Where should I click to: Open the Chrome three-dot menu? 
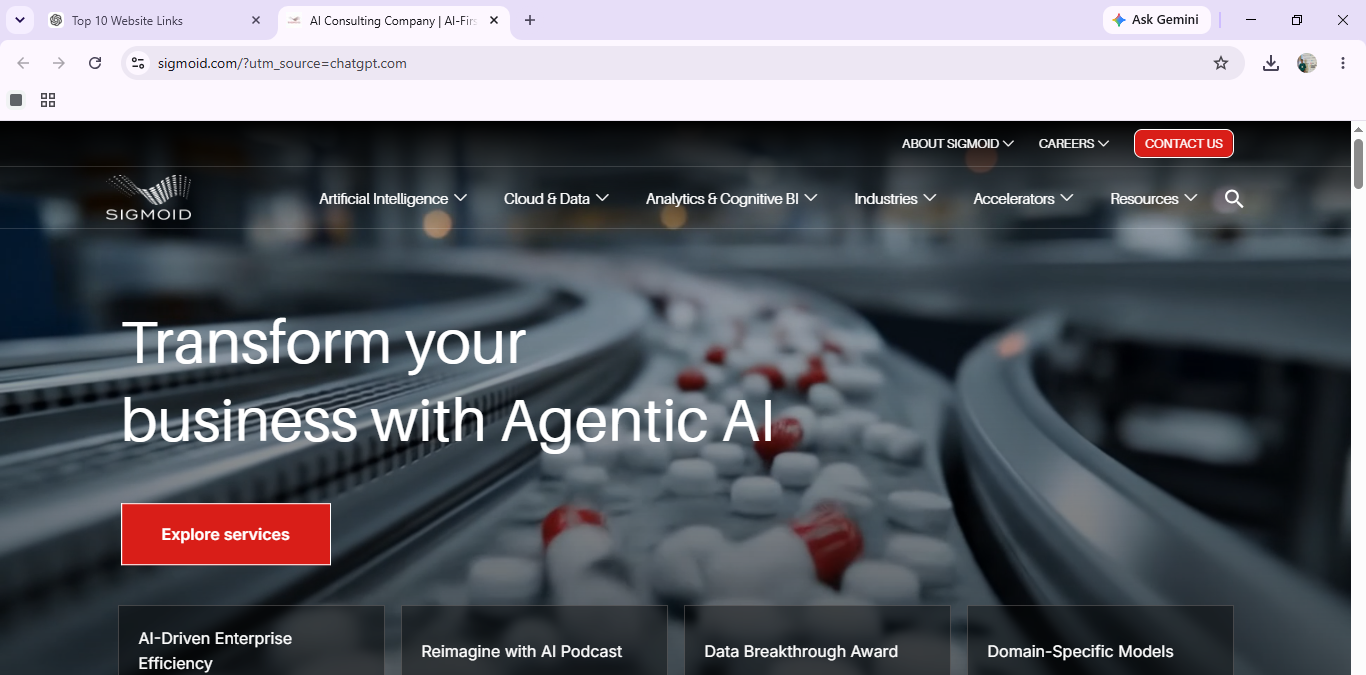click(1341, 63)
